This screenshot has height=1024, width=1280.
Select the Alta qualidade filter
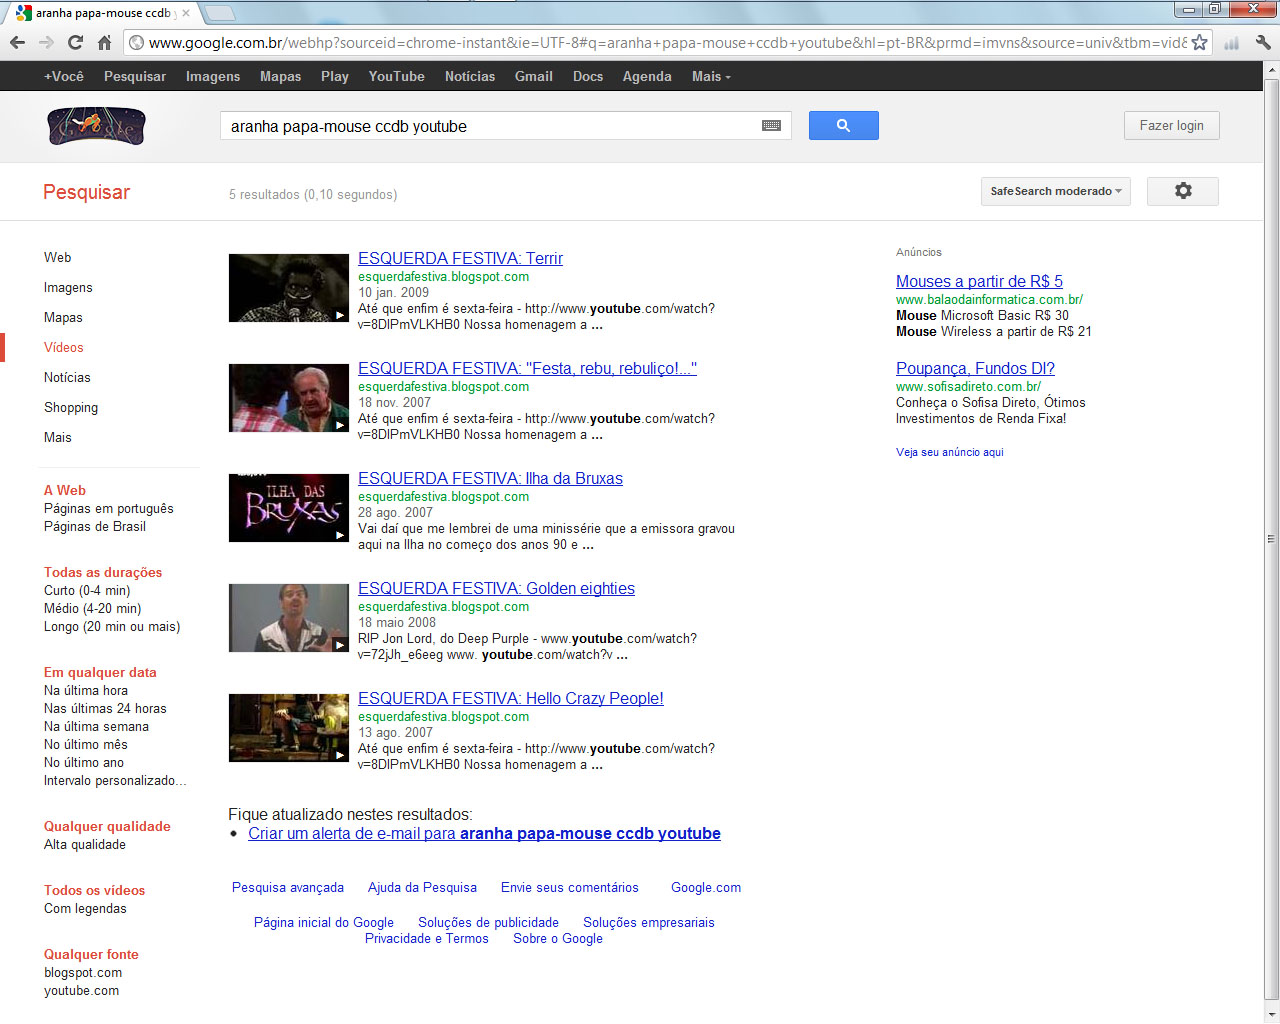[x=85, y=844]
